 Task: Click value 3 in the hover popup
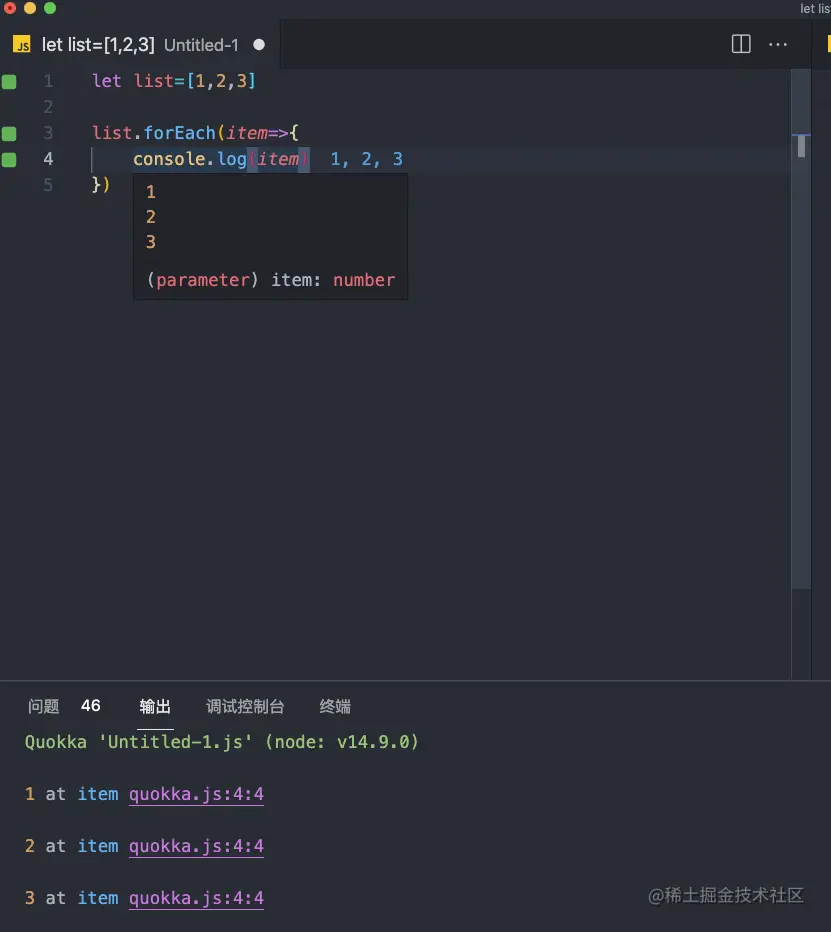click(x=151, y=242)
